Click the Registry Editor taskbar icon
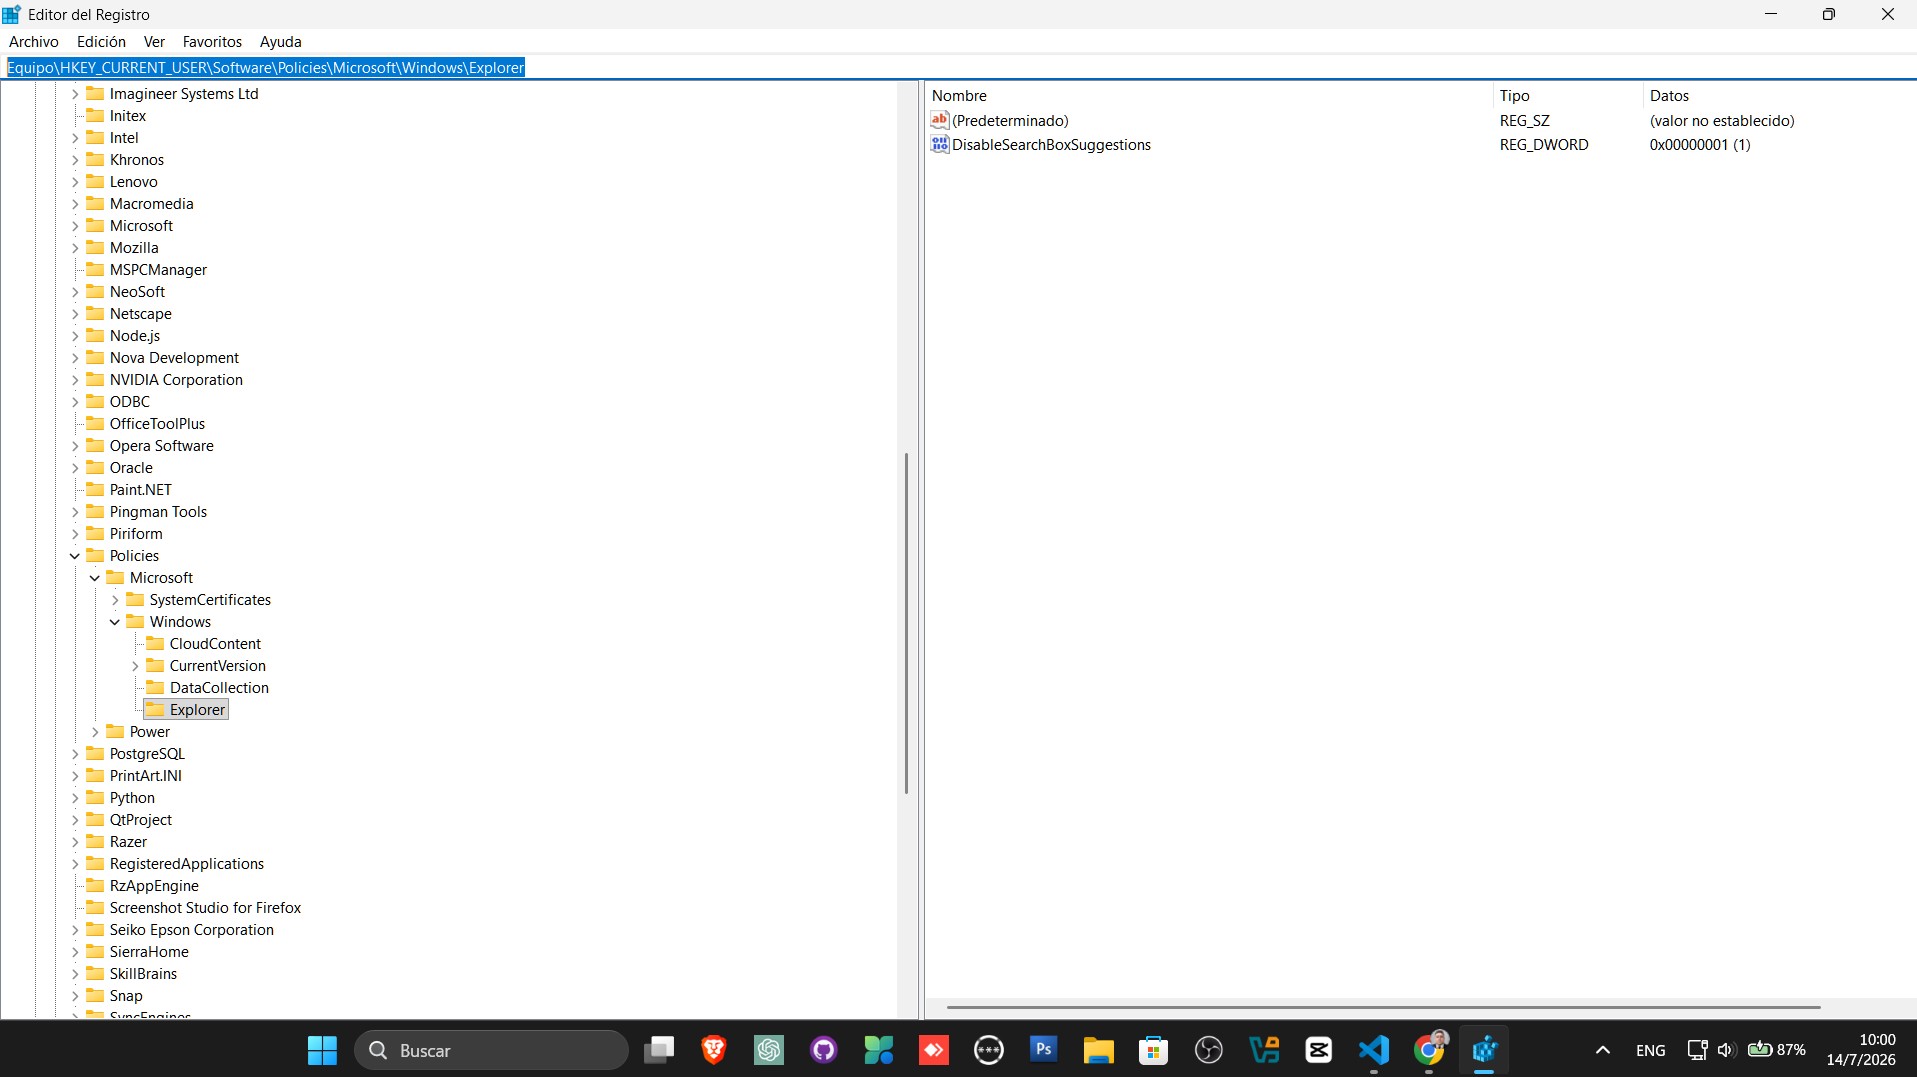 pyautogui.click(x=1484, y=1050)
